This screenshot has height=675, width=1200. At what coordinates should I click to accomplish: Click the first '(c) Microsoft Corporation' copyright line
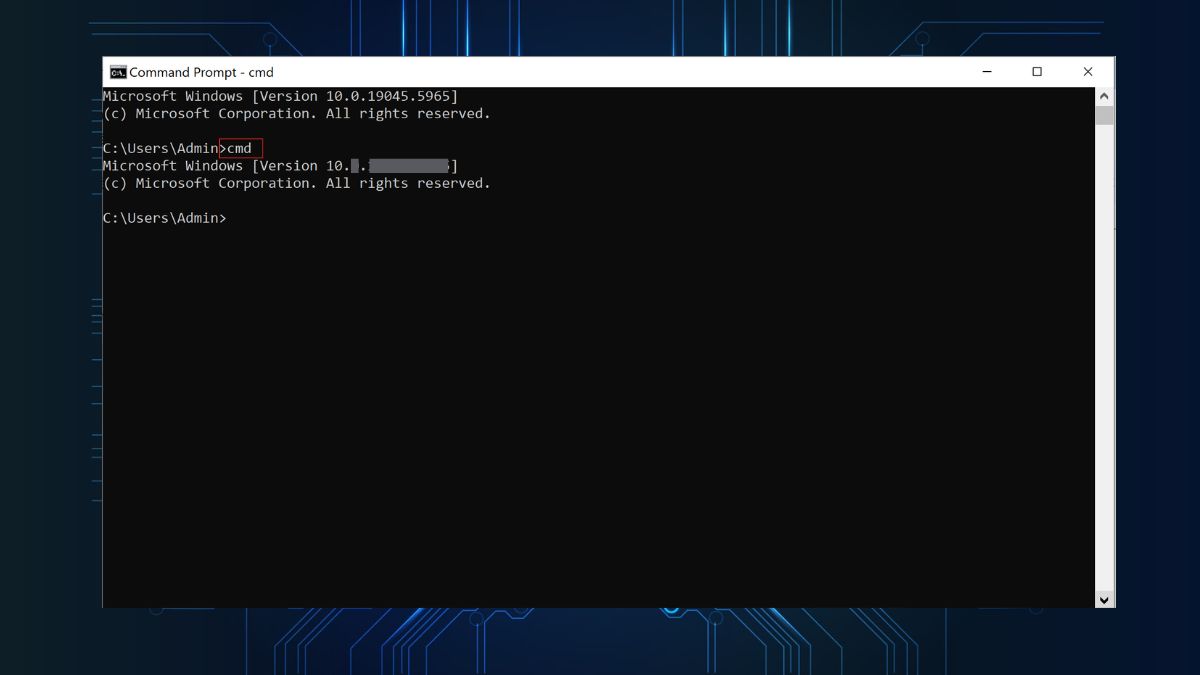pyautogui.click(x=297, y=114)
